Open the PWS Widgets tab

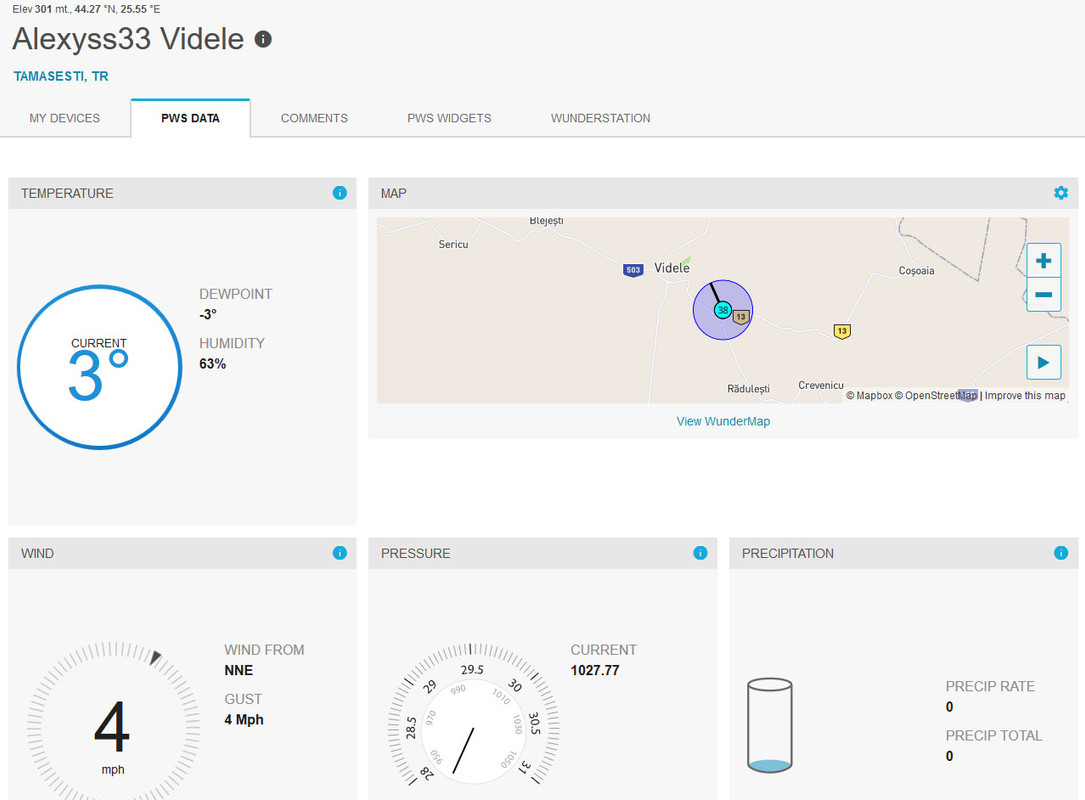click(x=449, y=118)
